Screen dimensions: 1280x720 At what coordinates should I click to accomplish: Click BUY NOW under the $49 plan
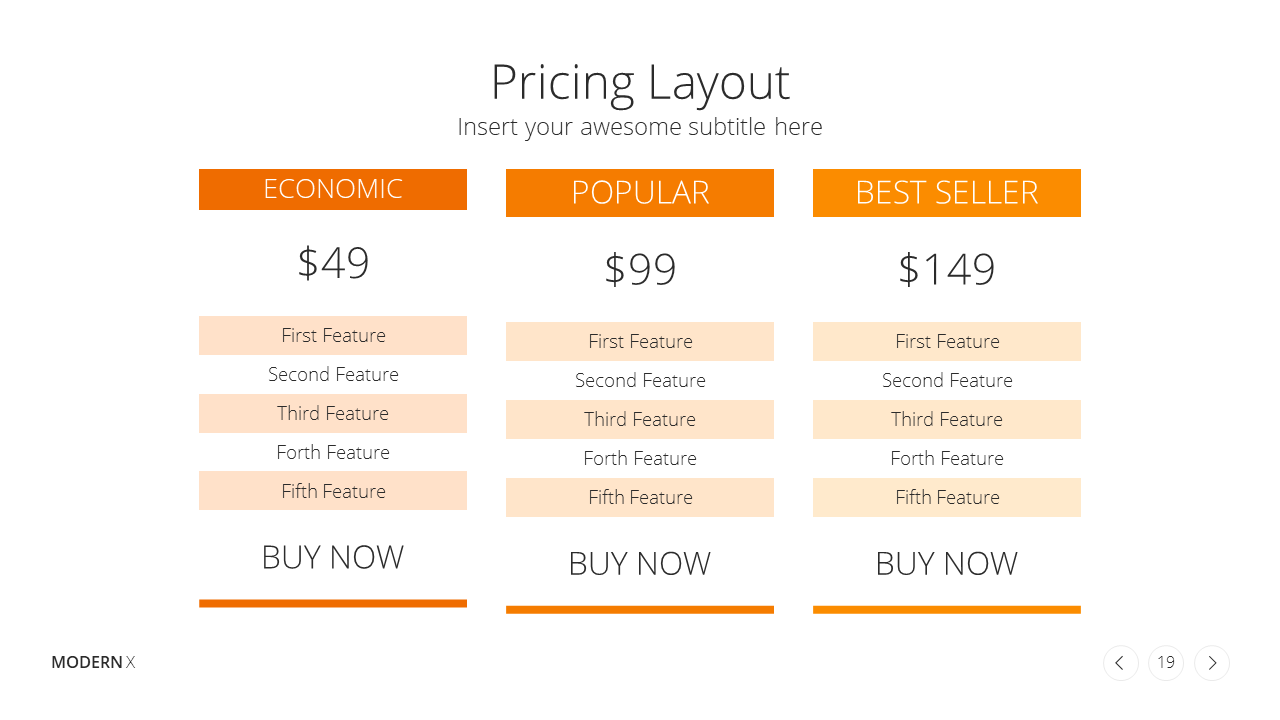tap(333, 557)
